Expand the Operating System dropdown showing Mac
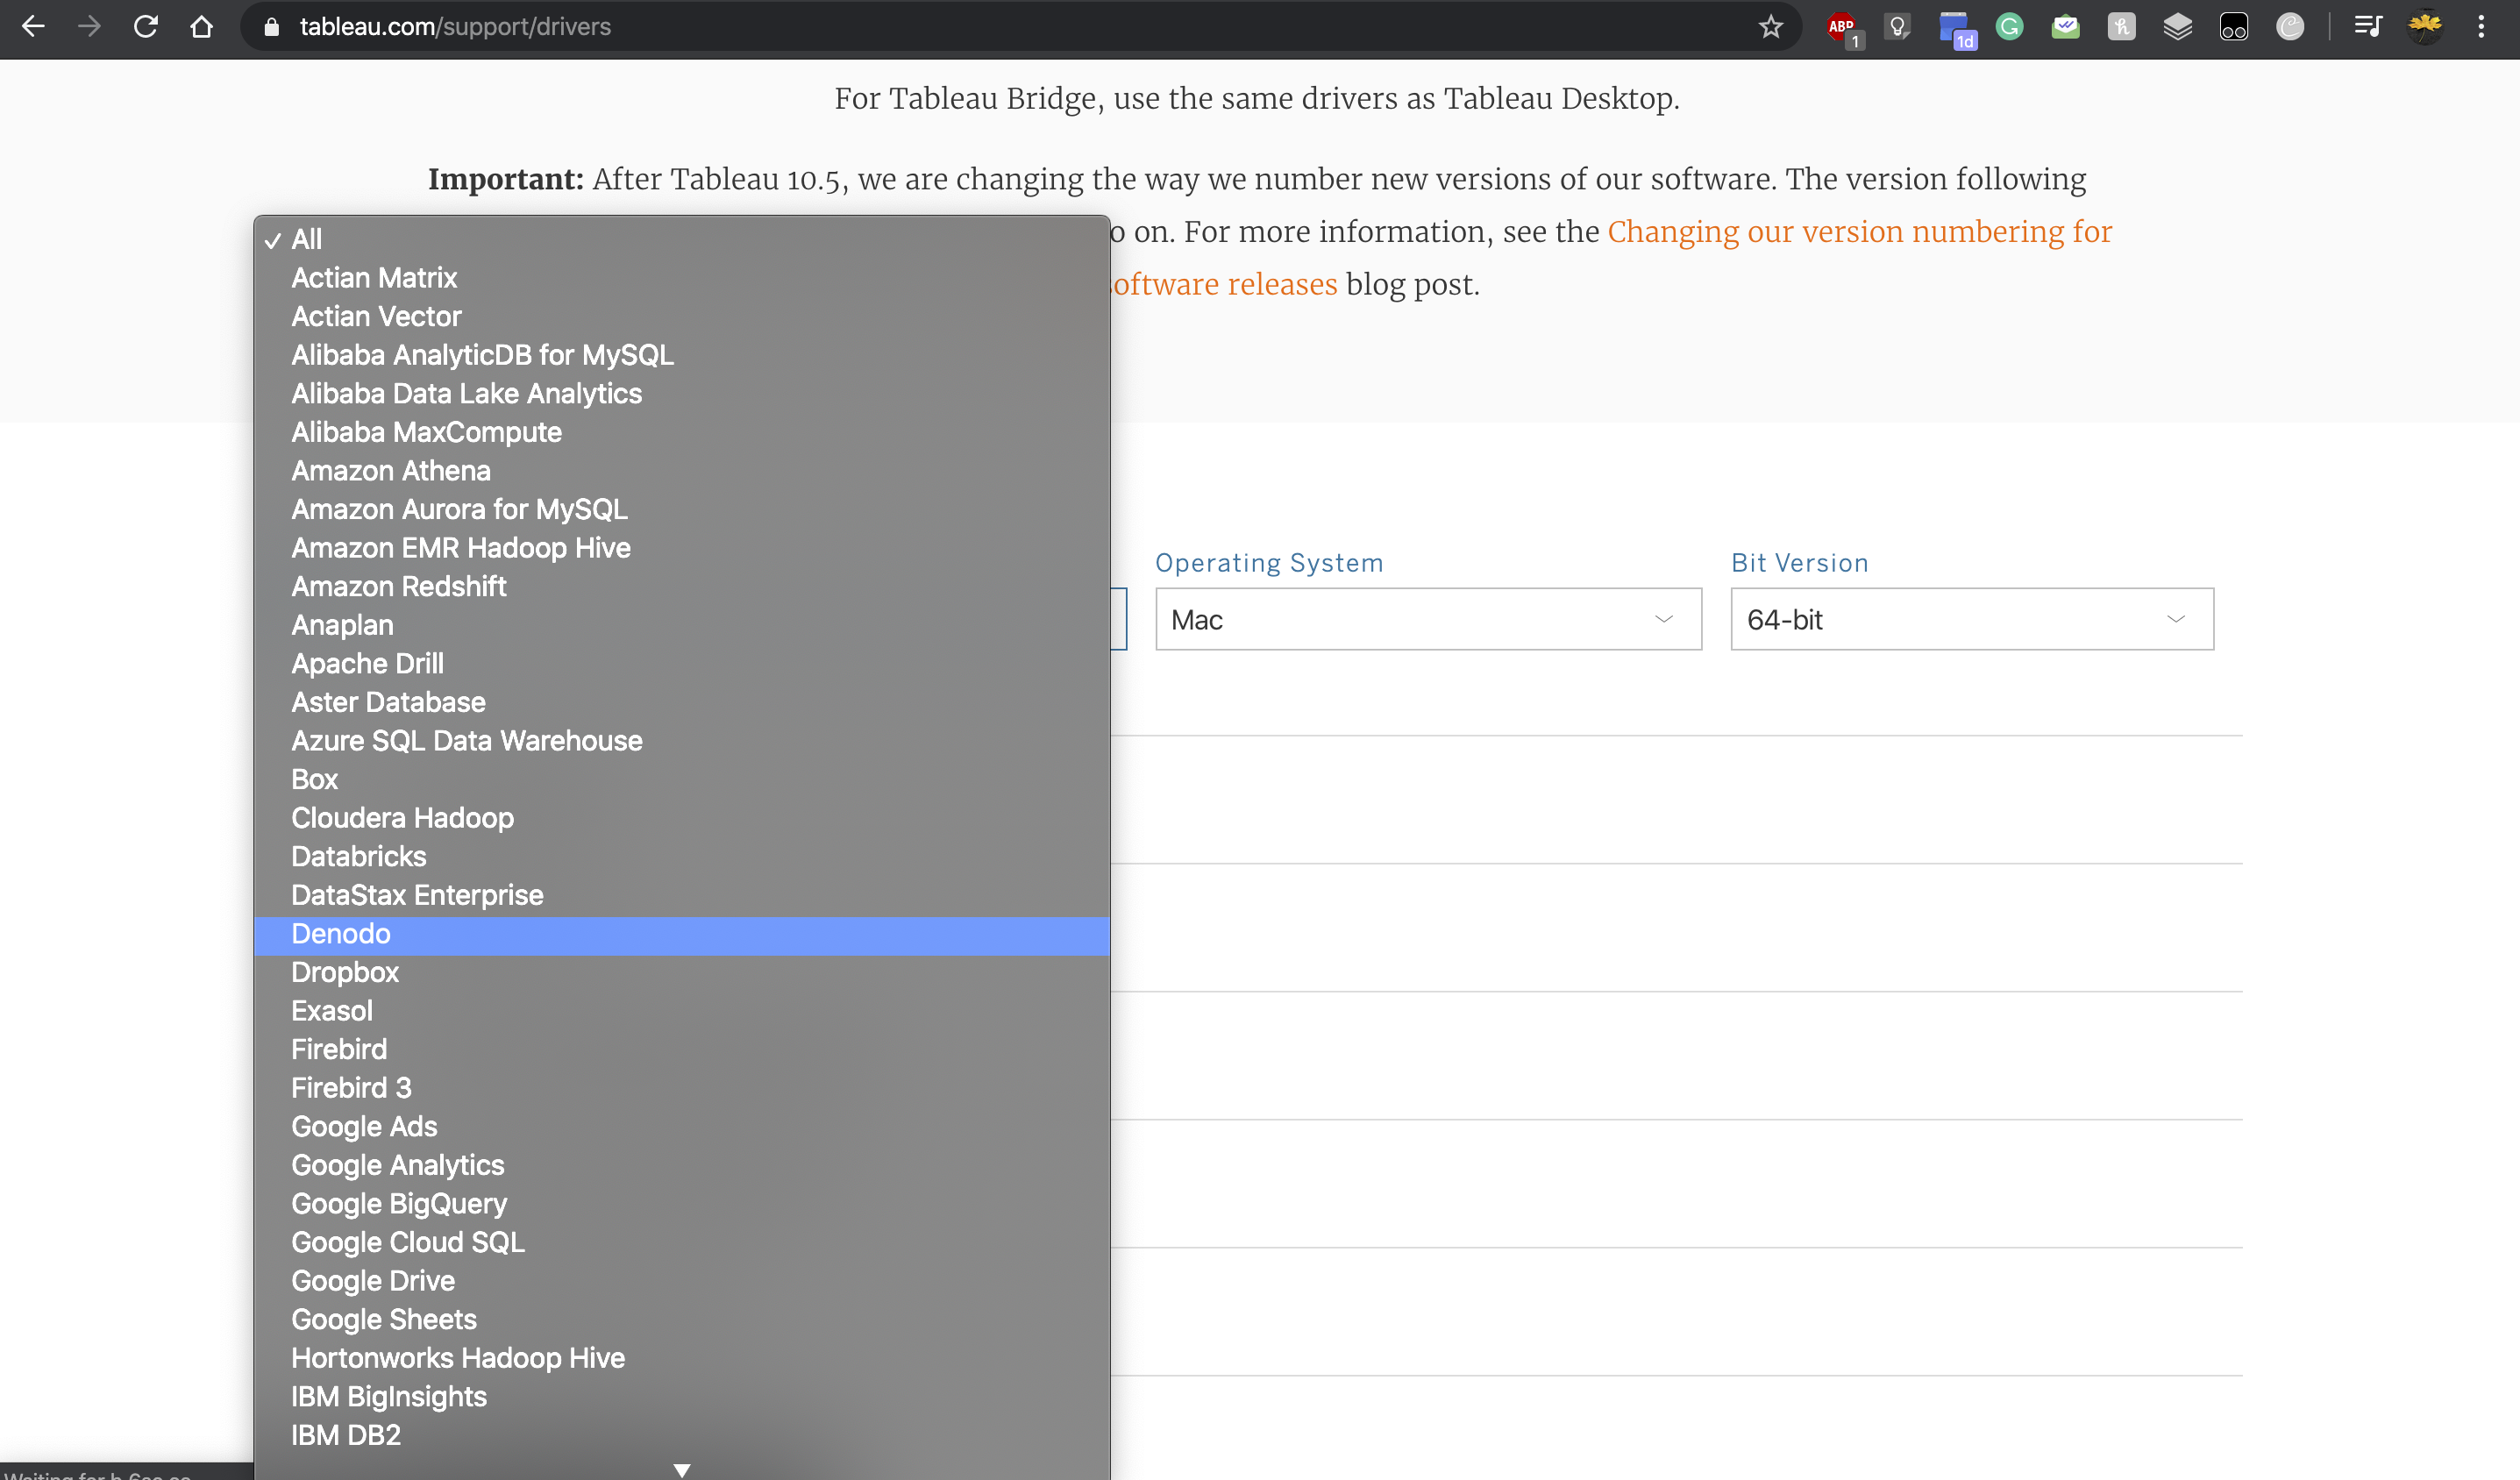The image size is (2520, 1480). pos(1428,620)
